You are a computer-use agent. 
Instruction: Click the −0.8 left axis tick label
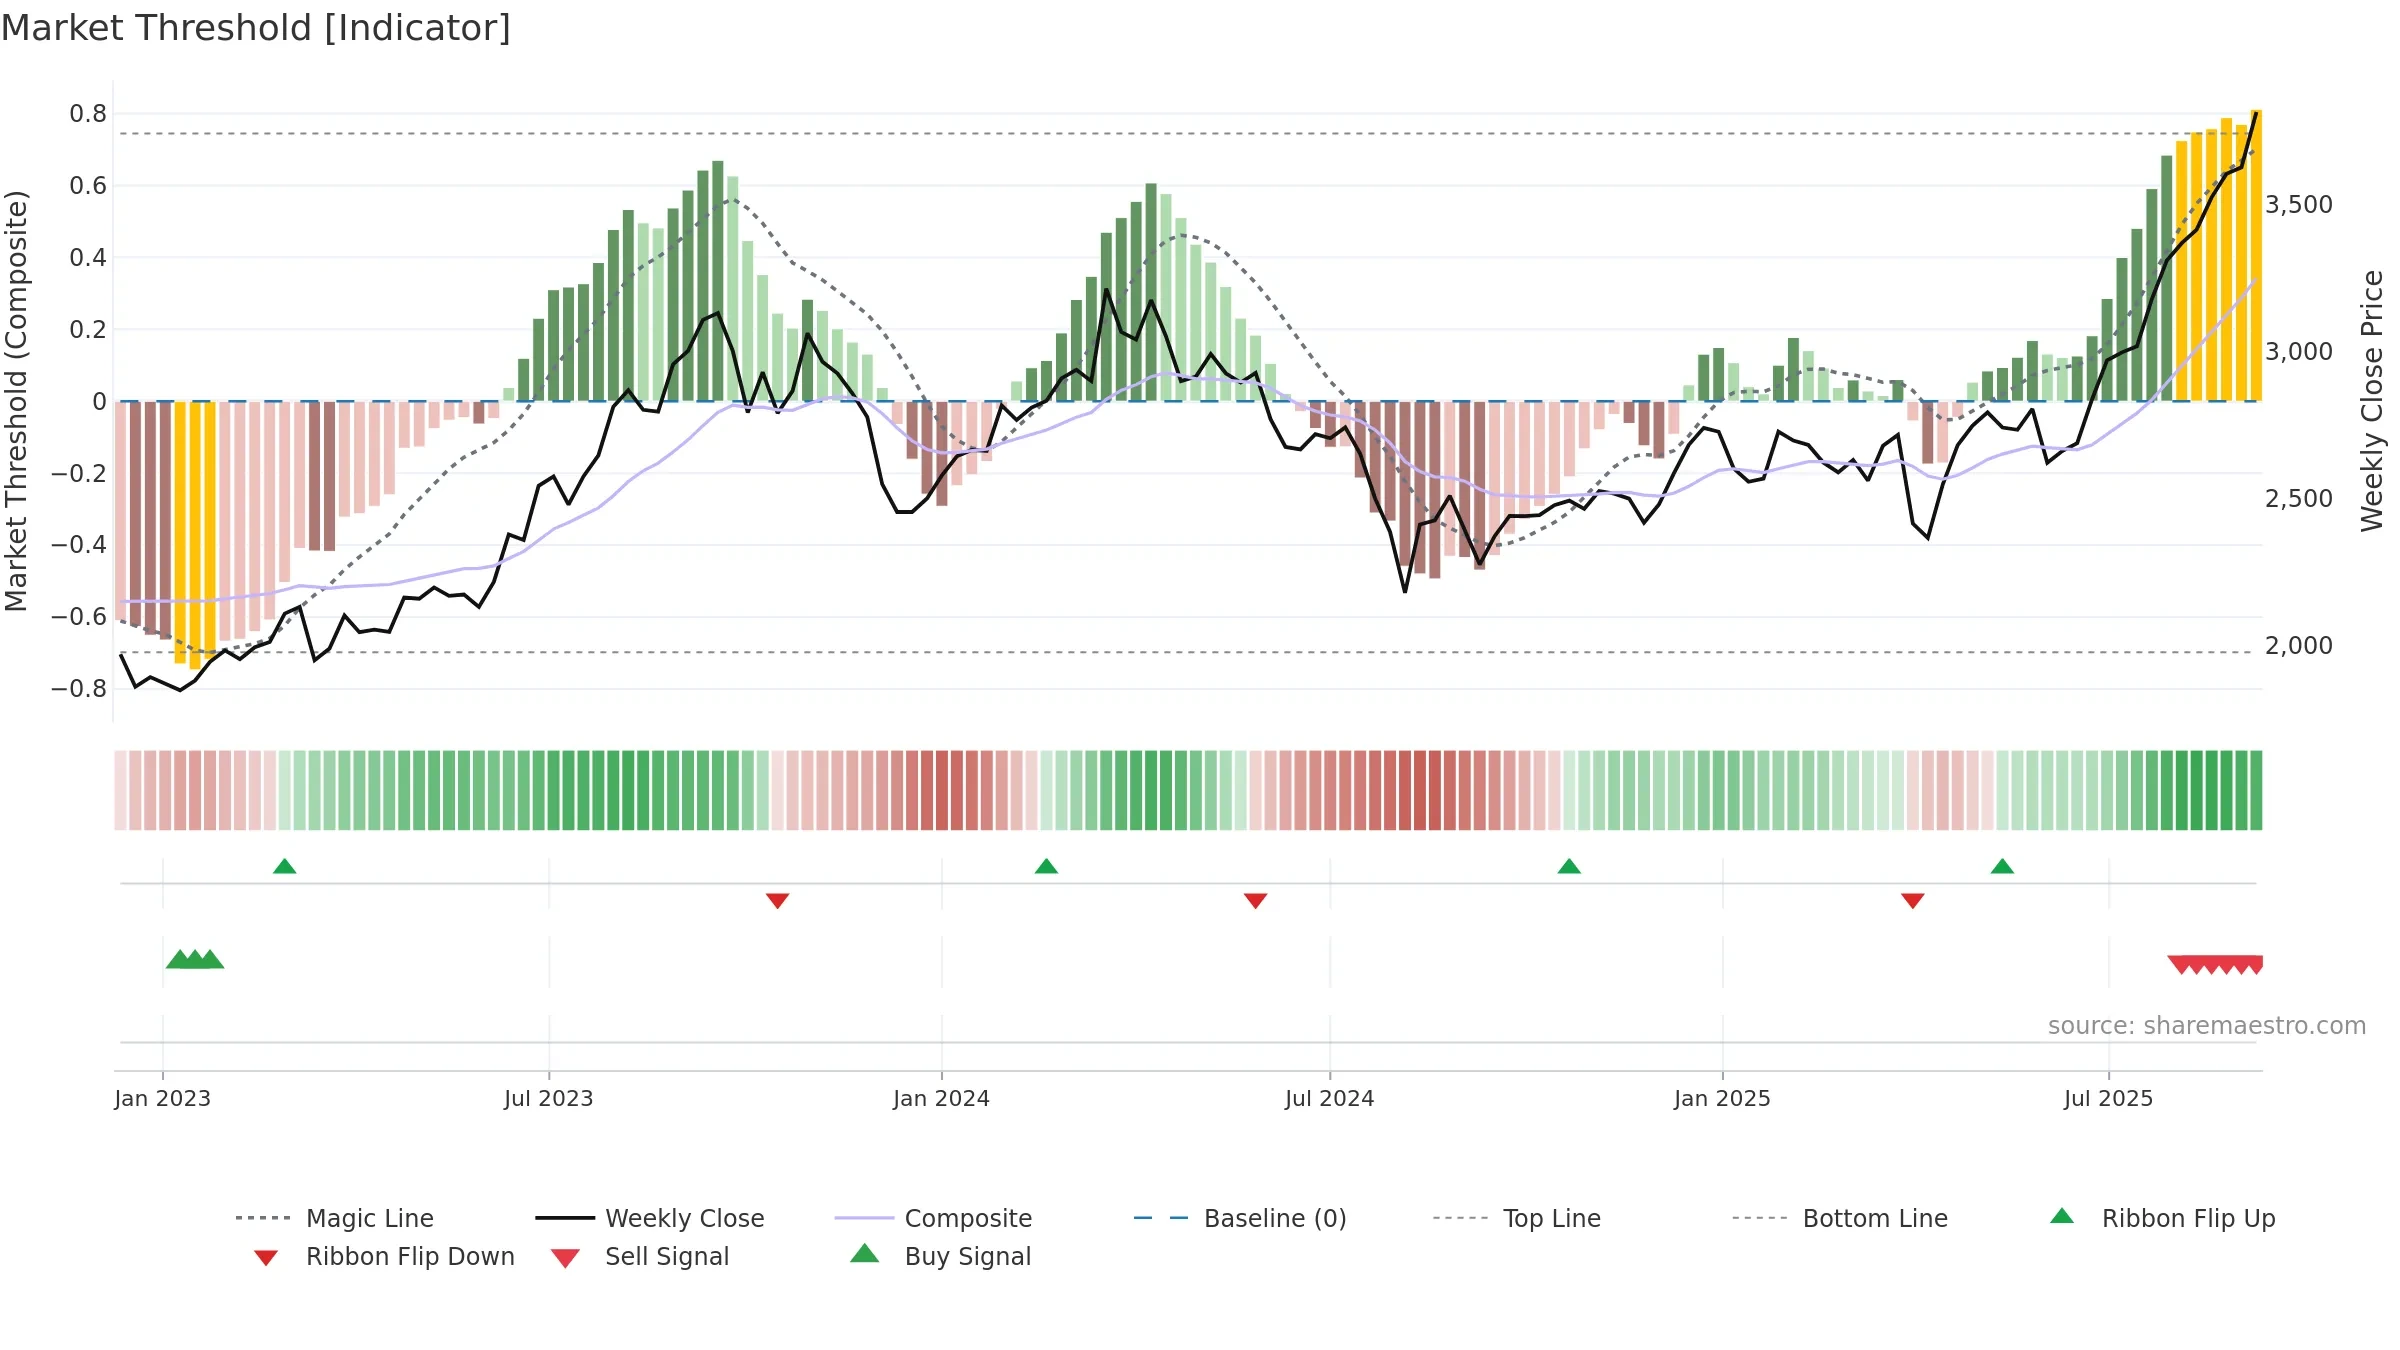[79, 689]
